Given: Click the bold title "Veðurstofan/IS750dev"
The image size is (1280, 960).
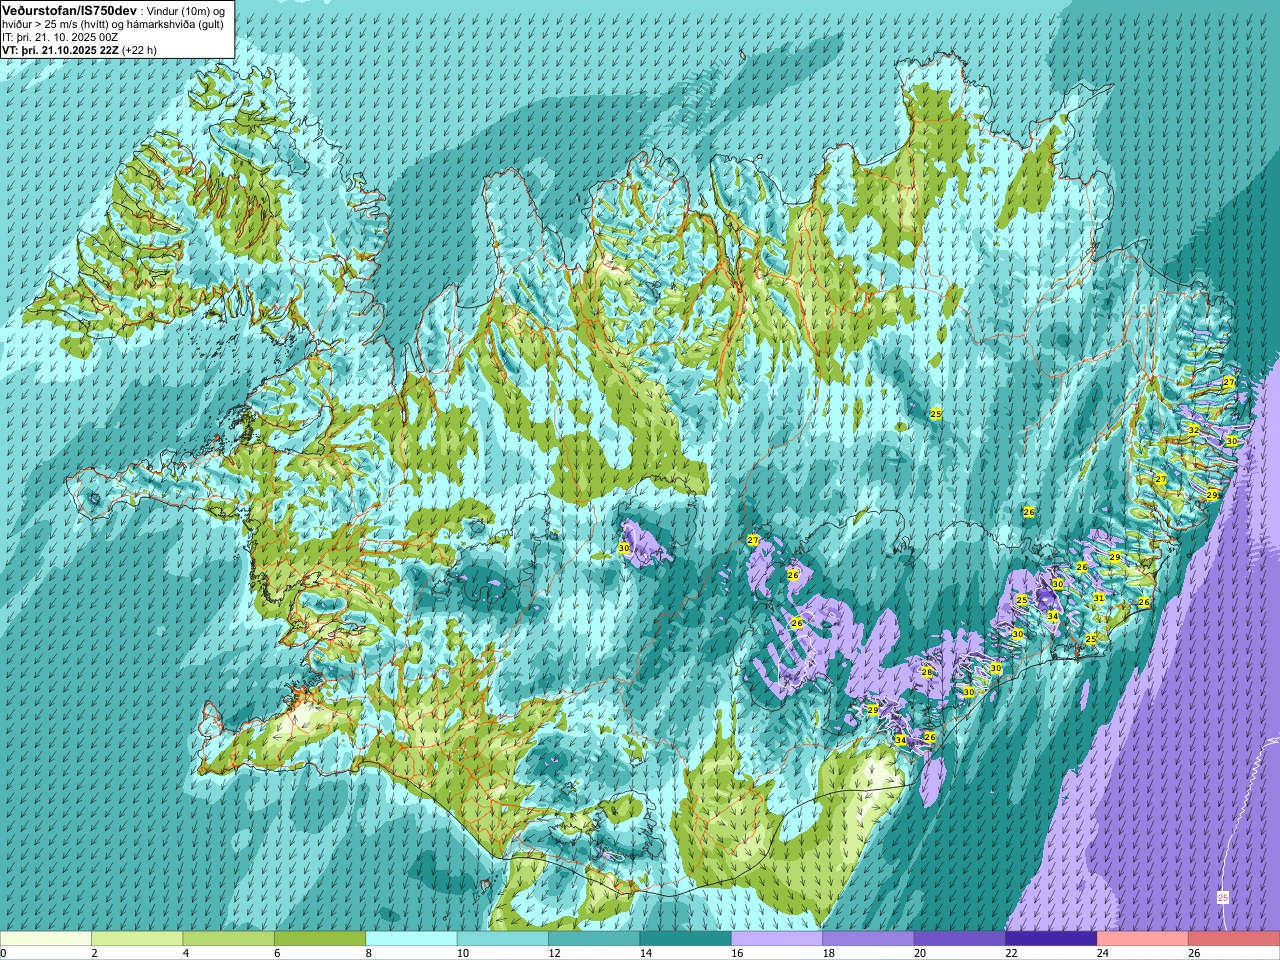Looking at the screenshot, I should pyautogui.click(x=69, y=9).
